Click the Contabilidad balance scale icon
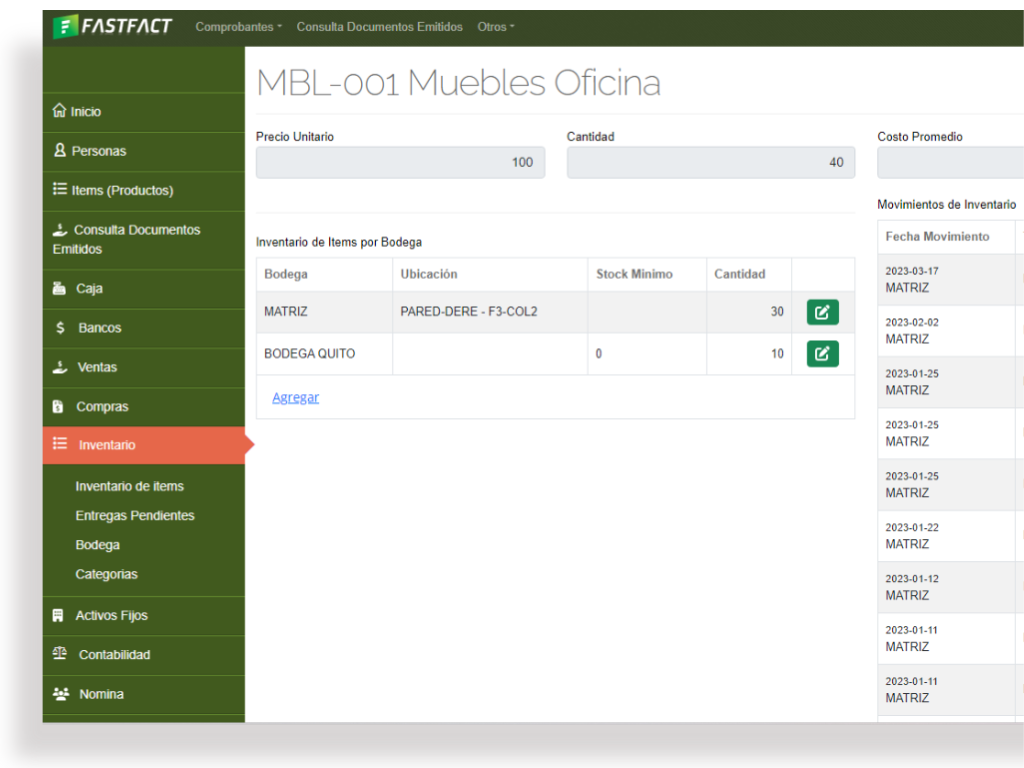Image resolution: width=1024 pixels, height=768 pixels. (59, 653)
